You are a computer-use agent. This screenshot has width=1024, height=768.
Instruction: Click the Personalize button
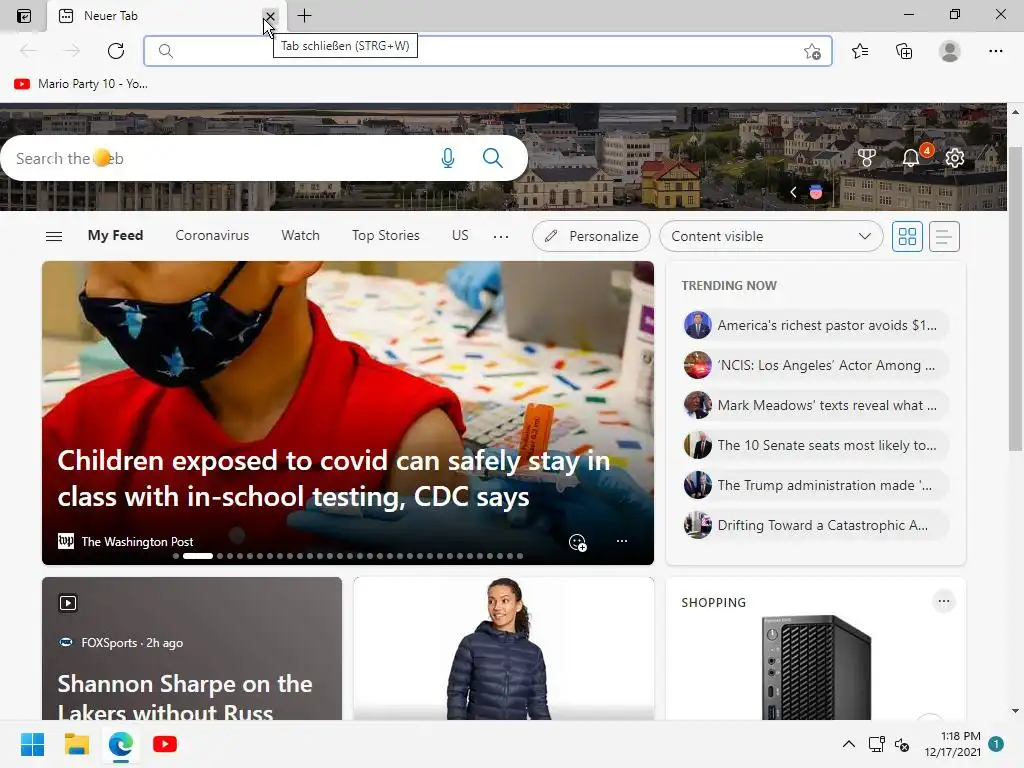(591, 236)
